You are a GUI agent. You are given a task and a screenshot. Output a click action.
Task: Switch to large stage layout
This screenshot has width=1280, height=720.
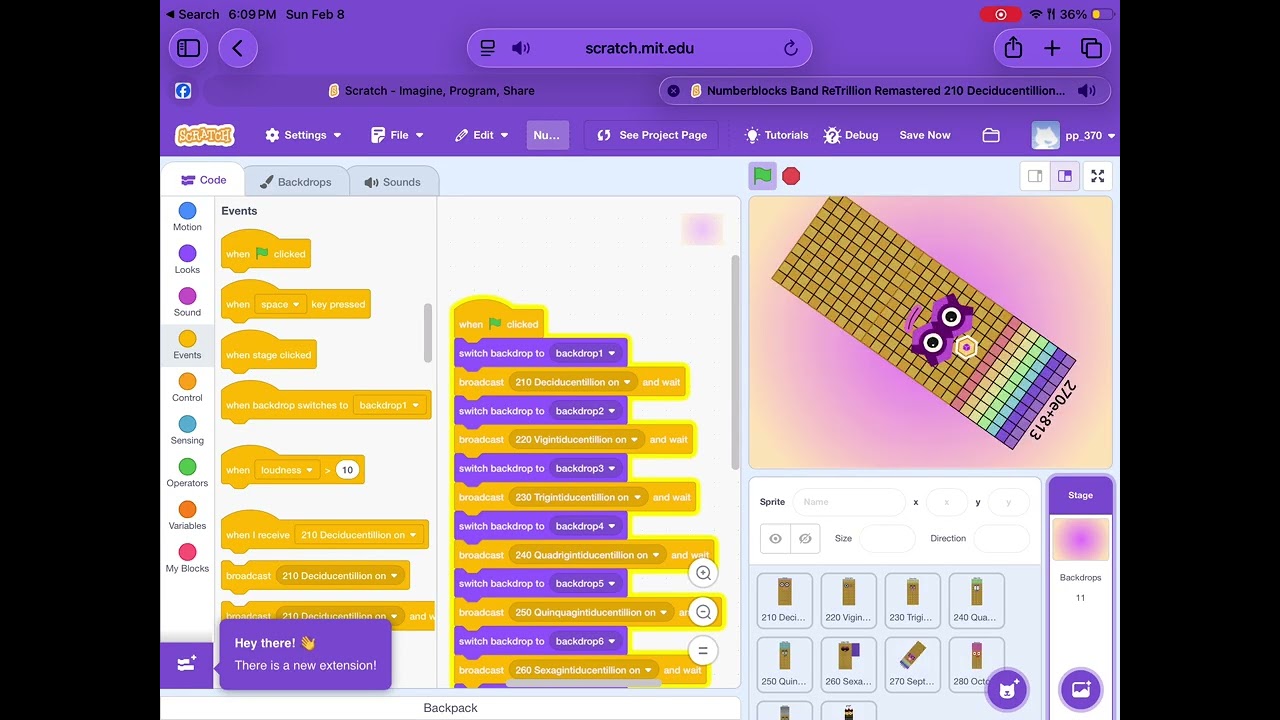click(x=1064, y=176)
